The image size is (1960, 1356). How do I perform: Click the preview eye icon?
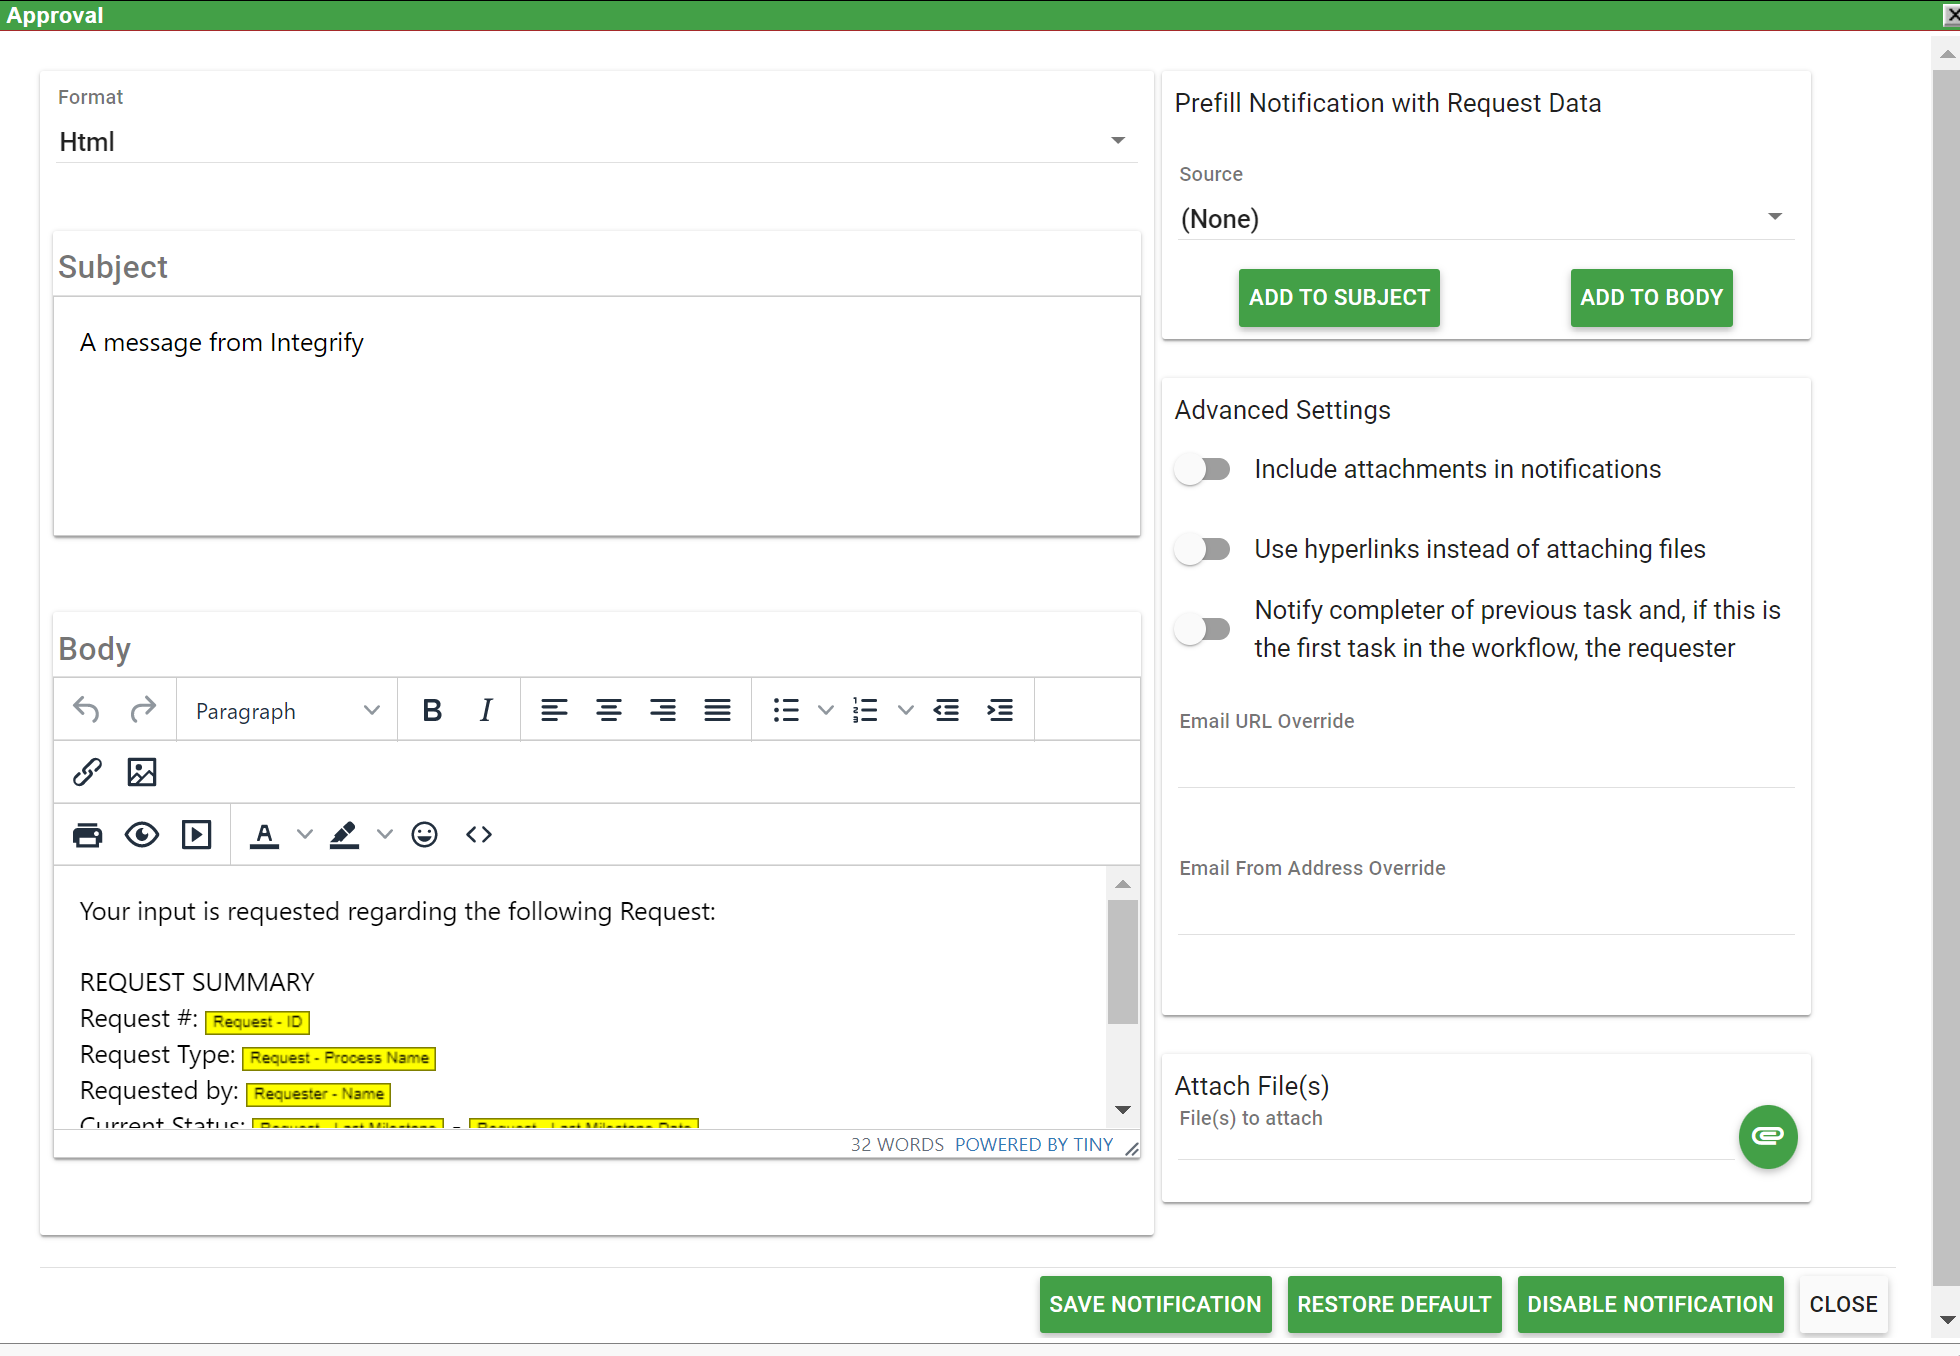tap(142, 834)
